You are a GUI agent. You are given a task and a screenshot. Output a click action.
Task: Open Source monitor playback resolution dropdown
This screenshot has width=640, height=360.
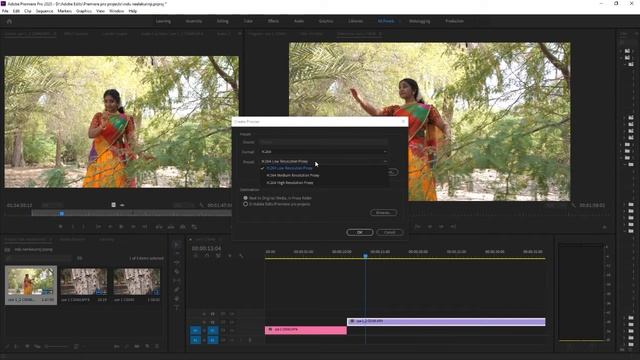pos(183,205)
